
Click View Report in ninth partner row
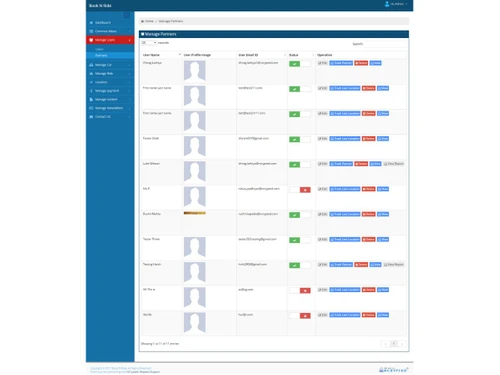(x=393, y=265)
